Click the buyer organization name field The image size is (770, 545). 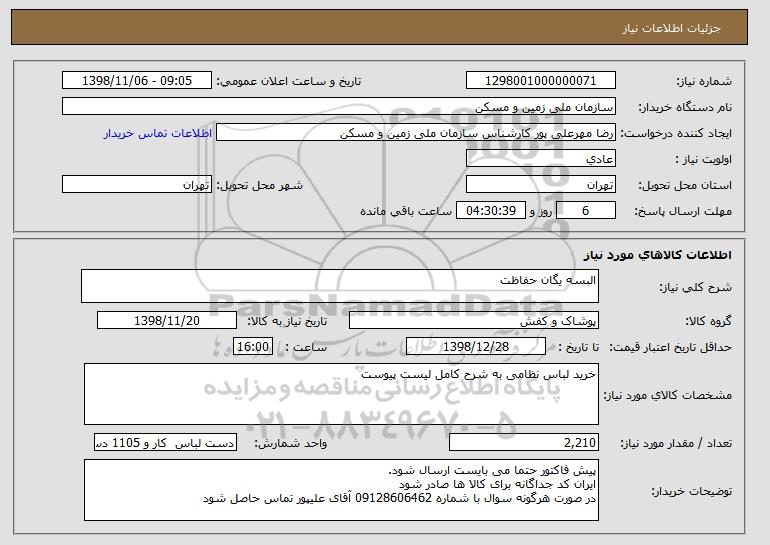(x=339, y=107)
